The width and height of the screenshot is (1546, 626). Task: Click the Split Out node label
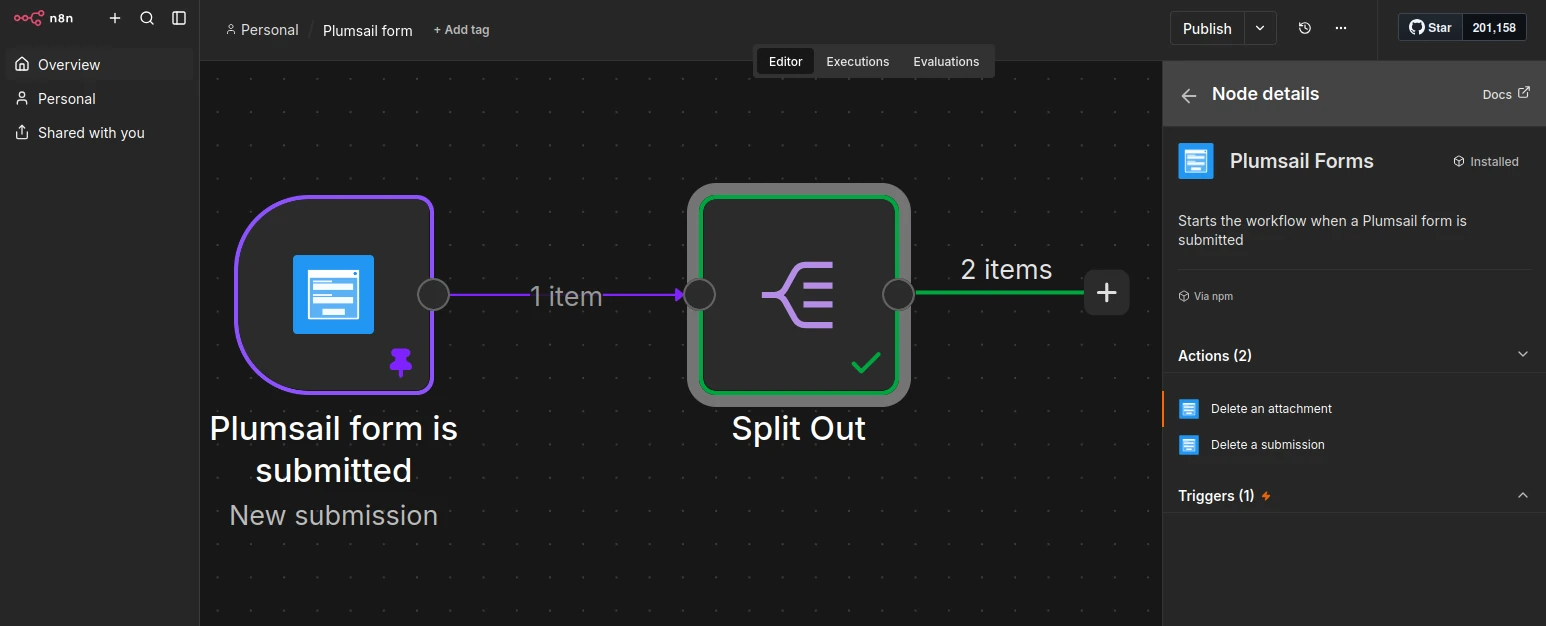[x=799, y=428]
